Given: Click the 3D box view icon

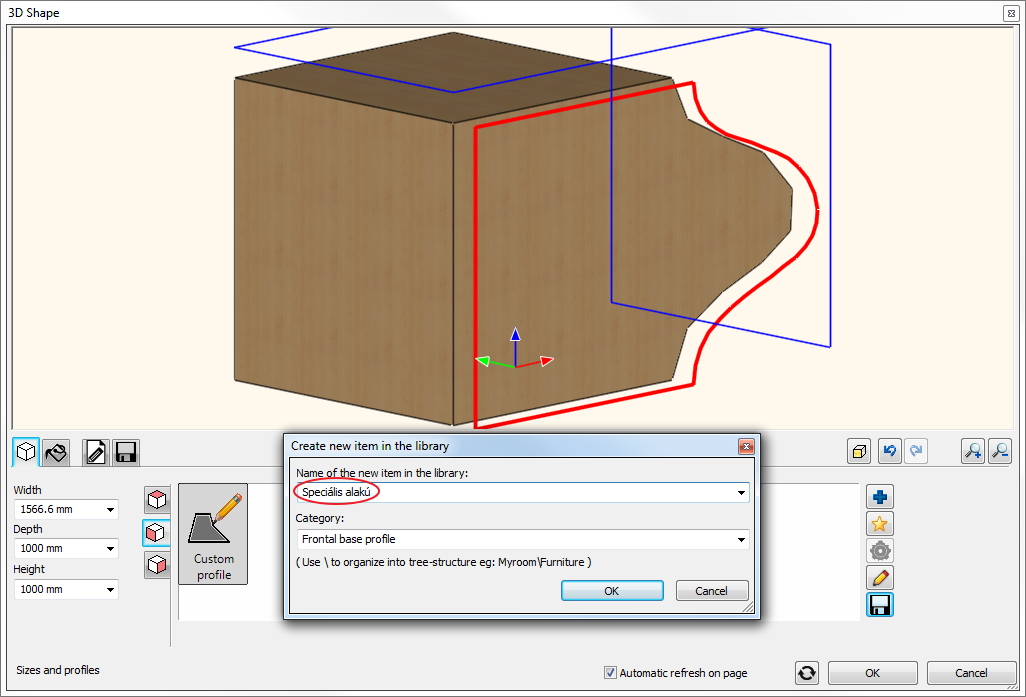Looking at the screenshot, I should [859, 451].
